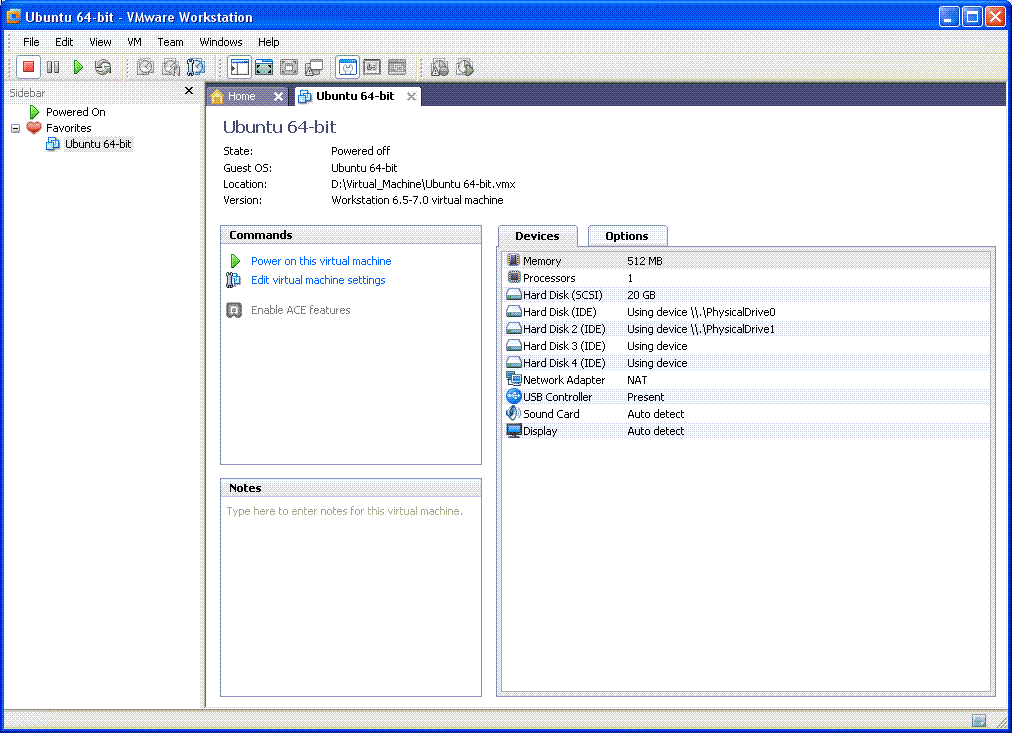Image resolution: width=1012 pixels, height=733 pixels.
Task: Close the Home tab
Action: 278,96
